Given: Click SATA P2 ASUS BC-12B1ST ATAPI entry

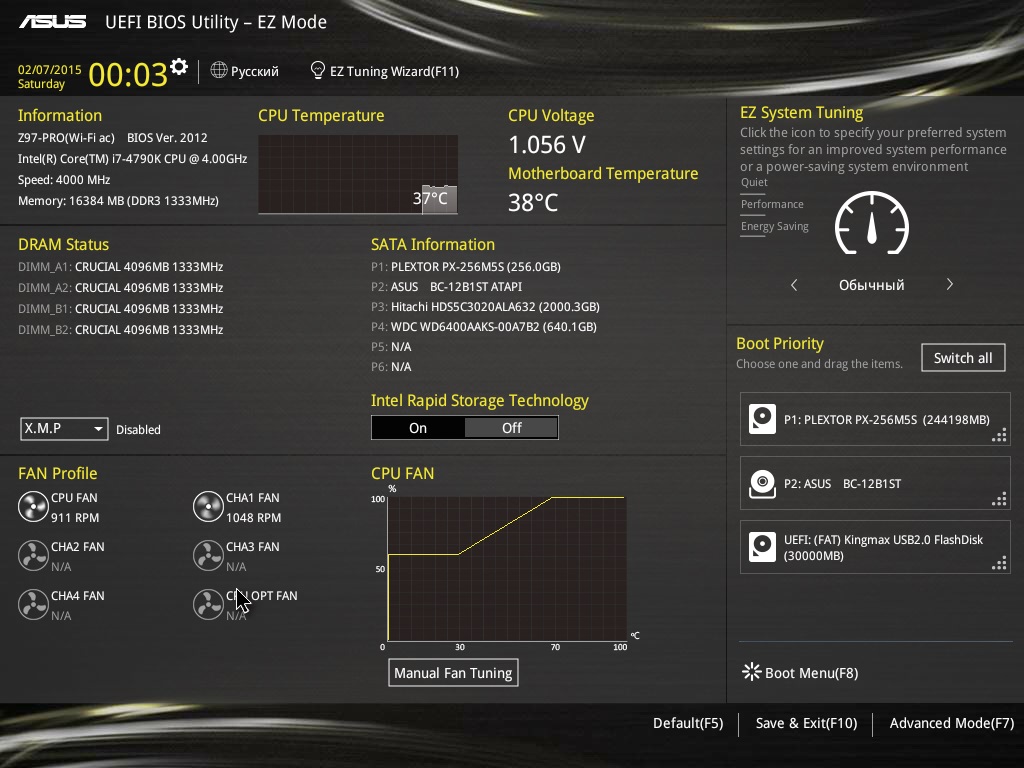Looking at the screenshot, I should point(447,287).
